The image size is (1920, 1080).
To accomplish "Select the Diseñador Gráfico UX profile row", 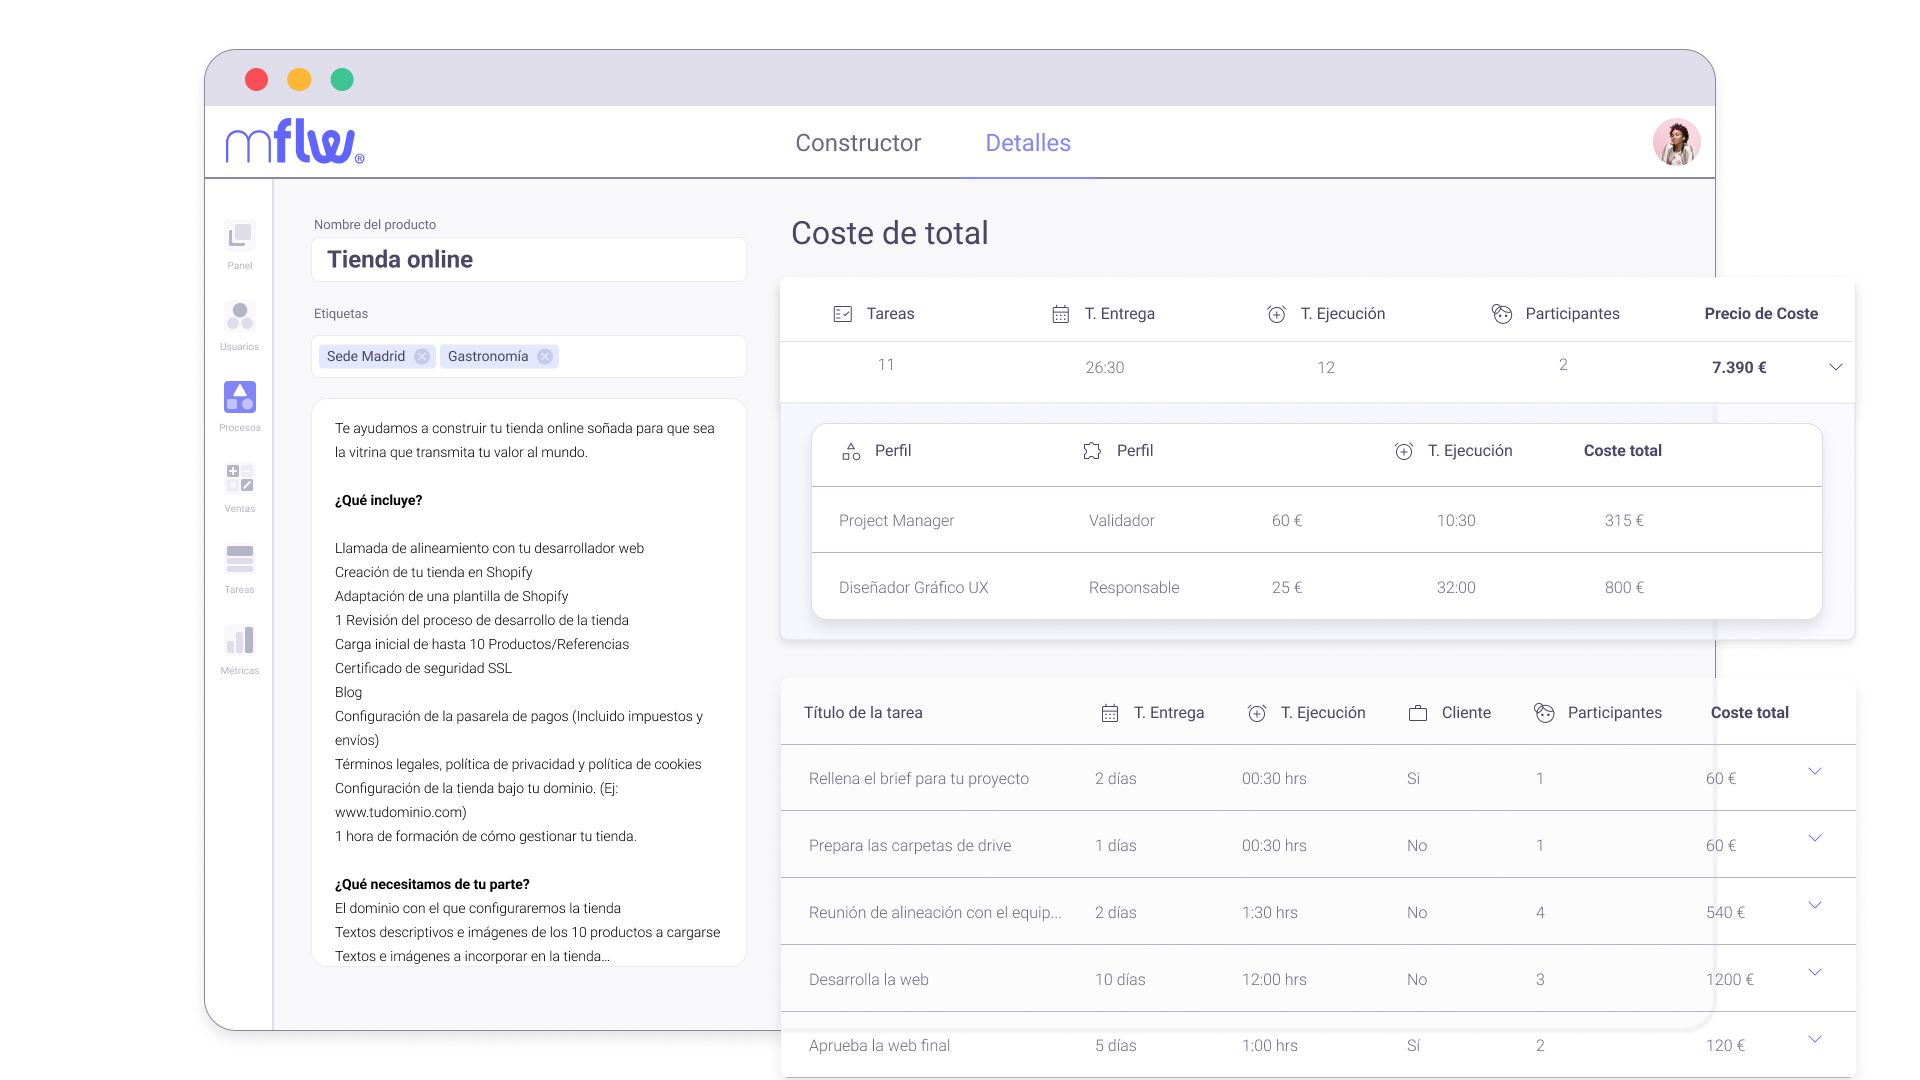I will 1316,587.
